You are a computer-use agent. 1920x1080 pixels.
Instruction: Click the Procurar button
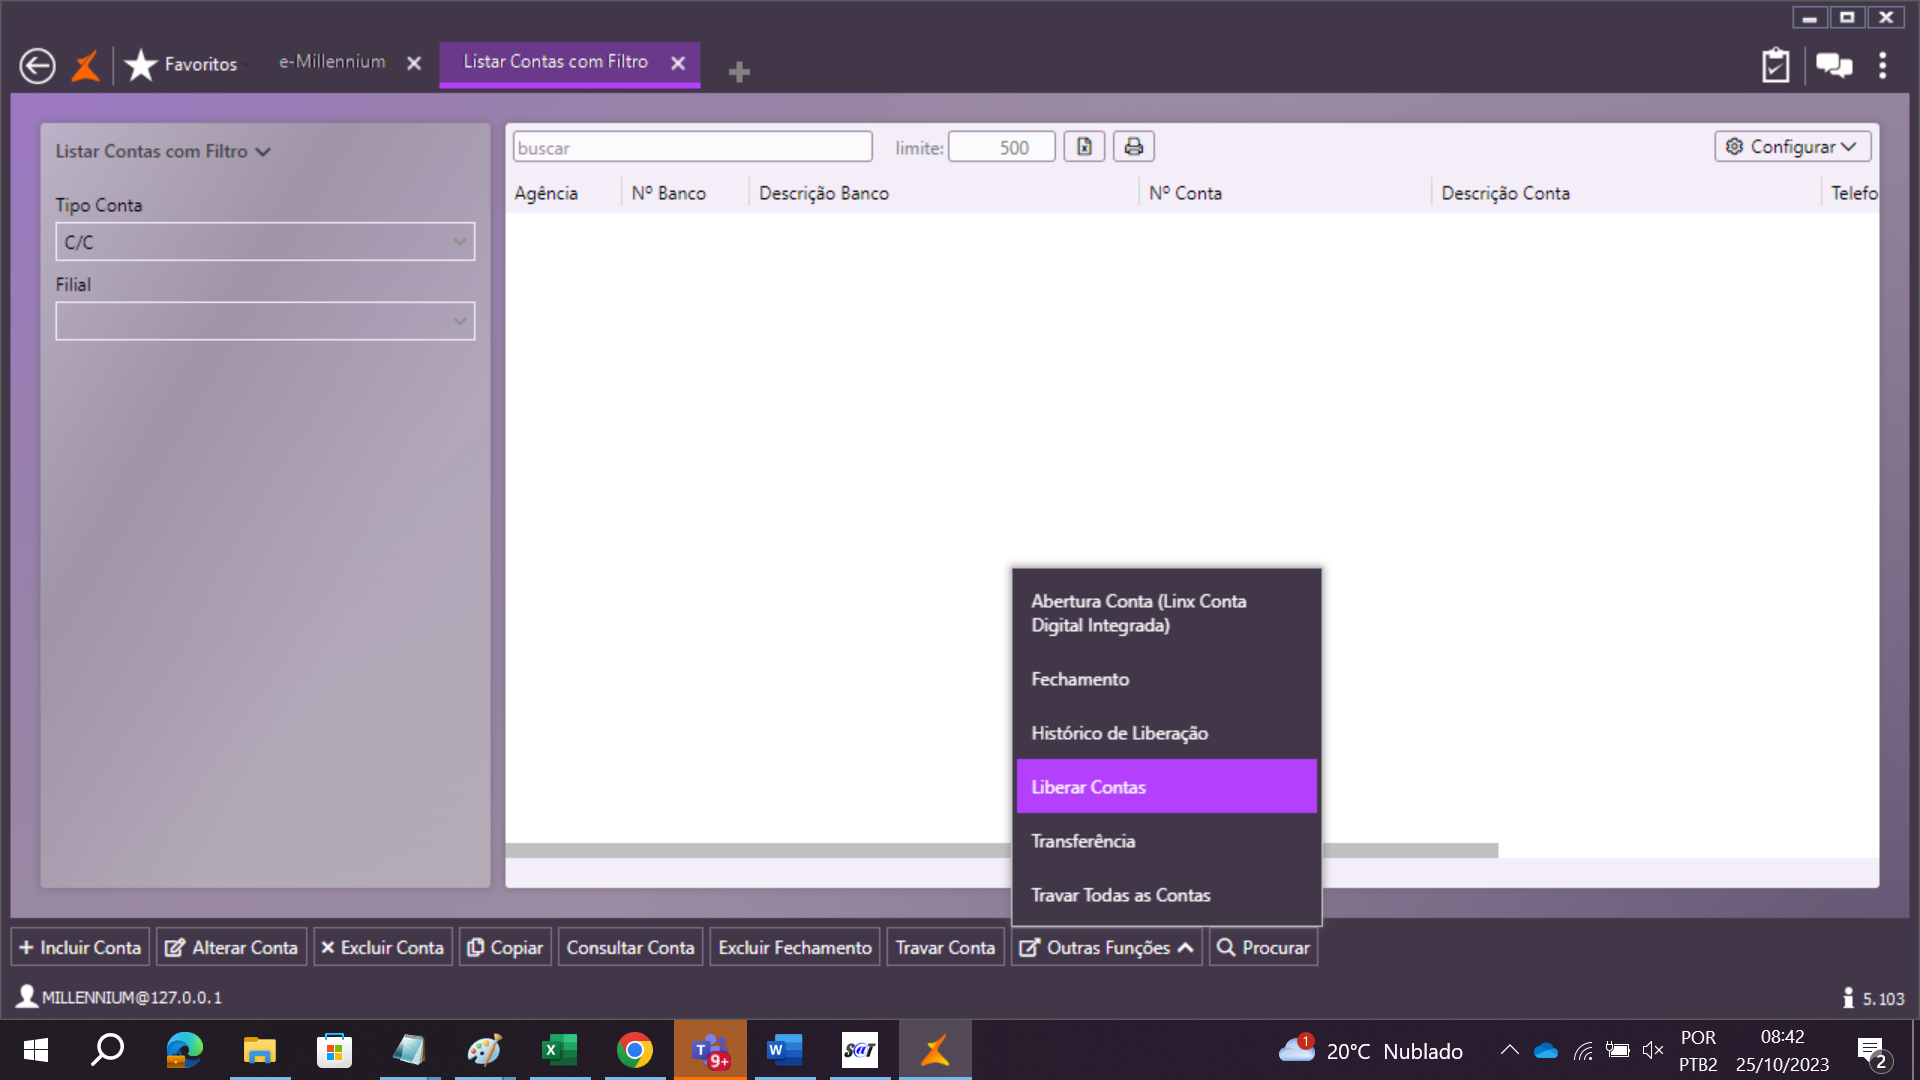[x=1263, y=947]
